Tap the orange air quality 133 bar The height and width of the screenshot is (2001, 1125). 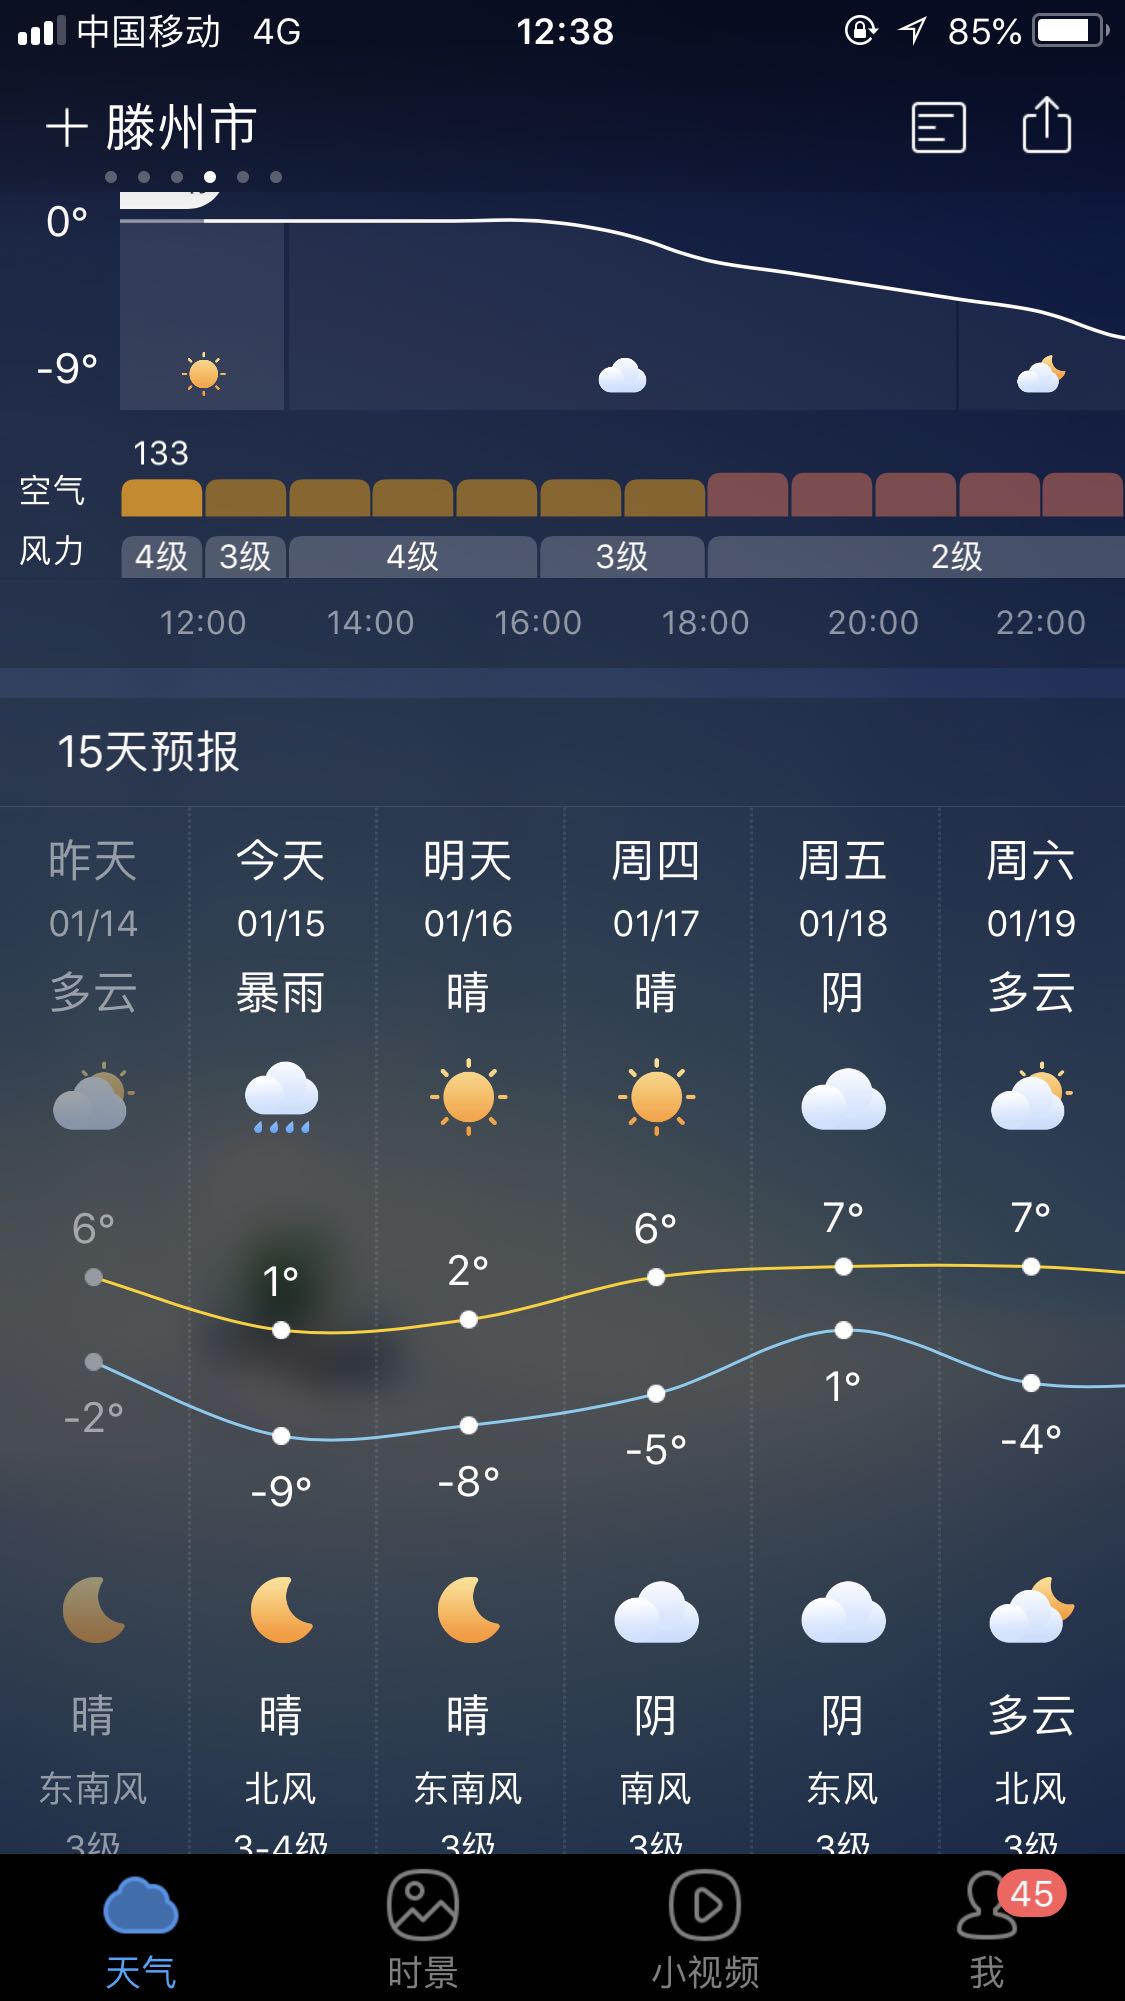point(161,497)
